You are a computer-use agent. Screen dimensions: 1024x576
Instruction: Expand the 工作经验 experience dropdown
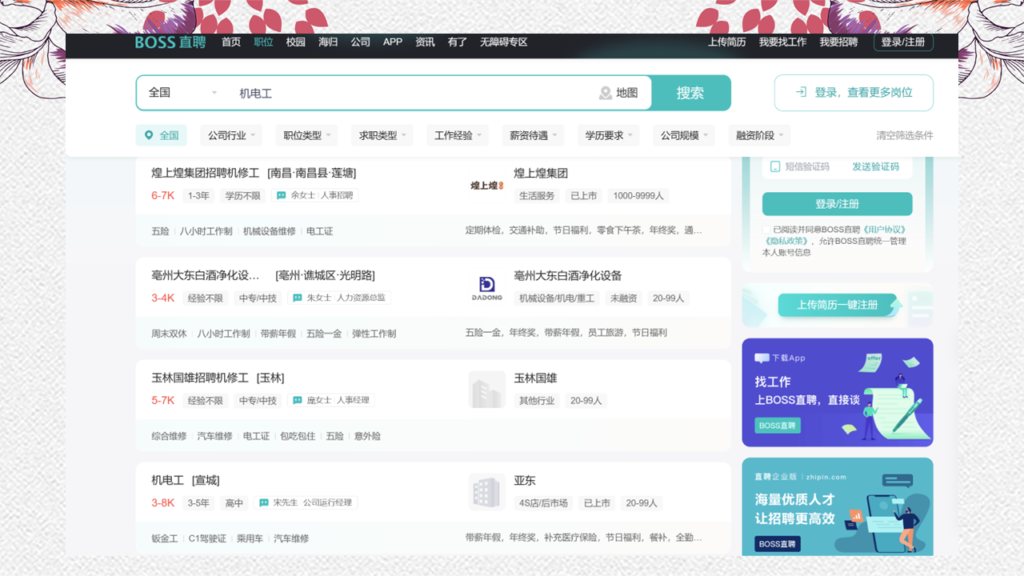pyautogui.click(x=458, y=135)
